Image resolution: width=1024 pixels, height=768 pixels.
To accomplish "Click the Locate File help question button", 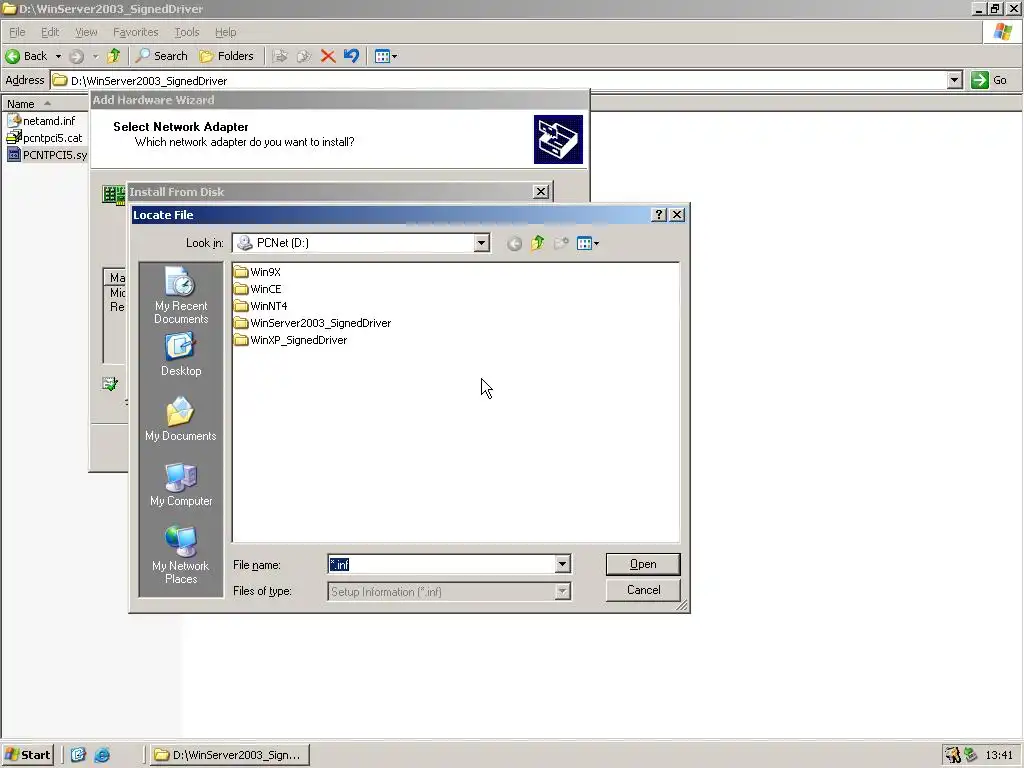I will [659, 215].
